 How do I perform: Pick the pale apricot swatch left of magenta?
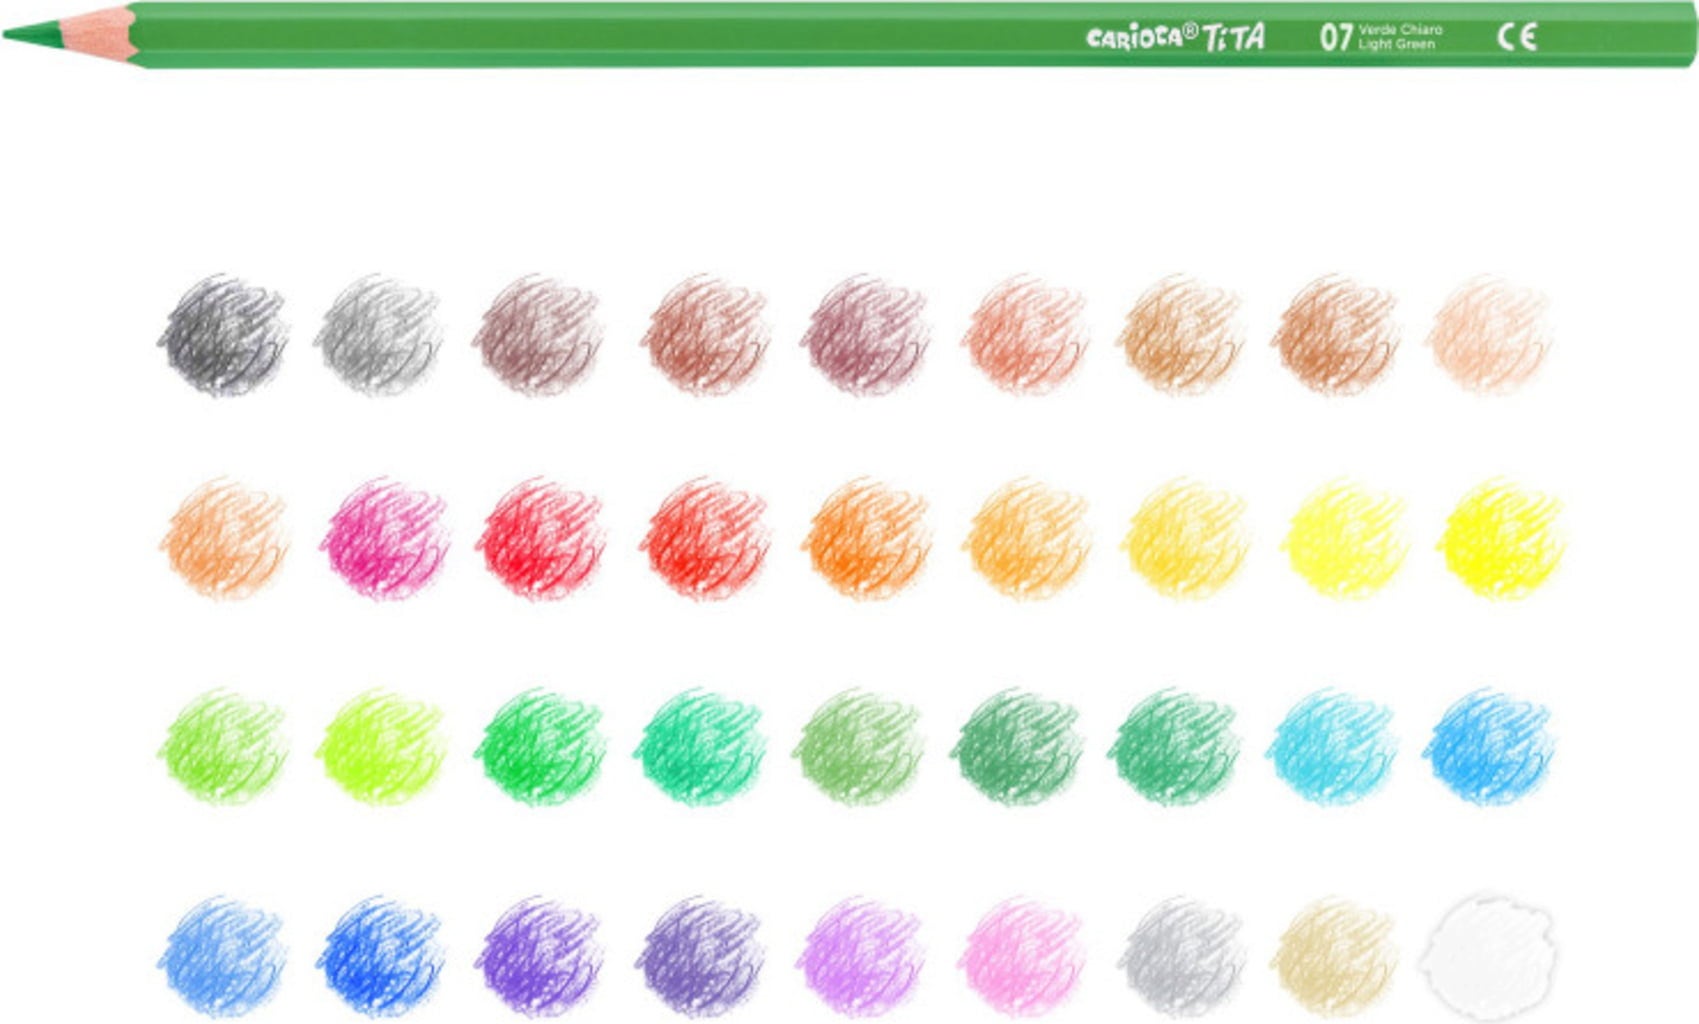point(225,538)
